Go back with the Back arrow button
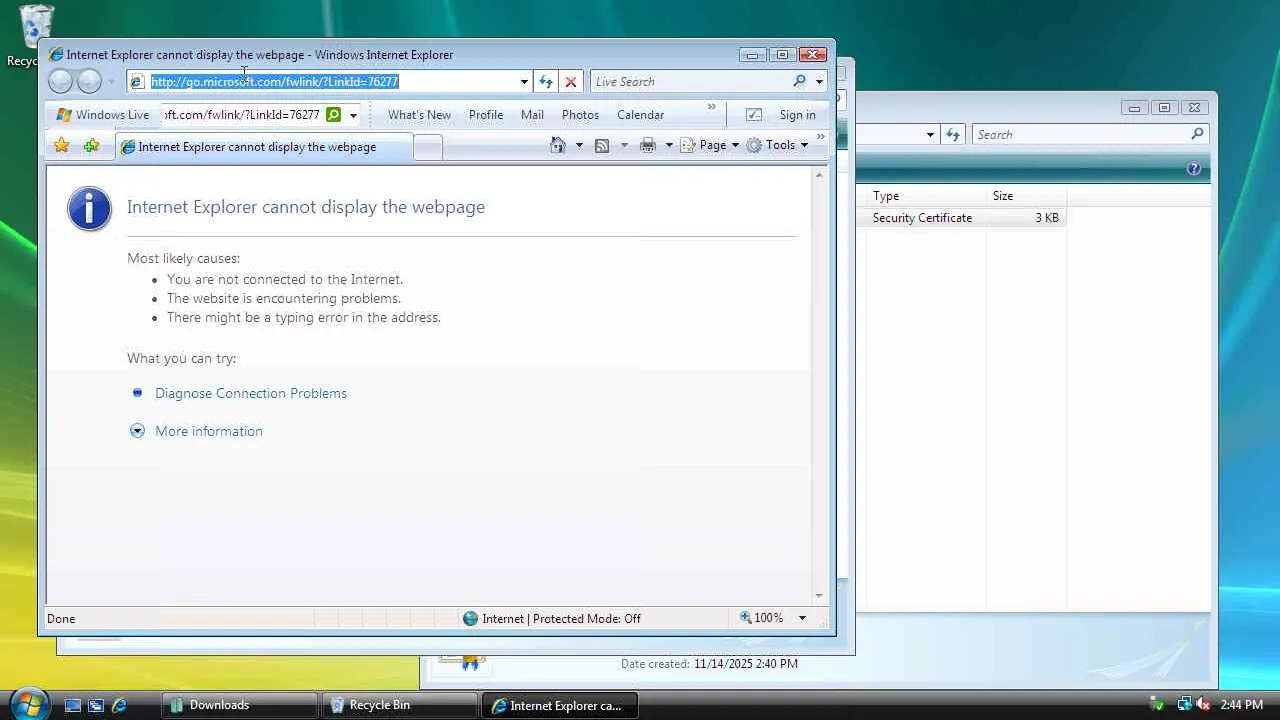Screen dimensions: 1280x720 pyautogui.click(x=61, y=82)
